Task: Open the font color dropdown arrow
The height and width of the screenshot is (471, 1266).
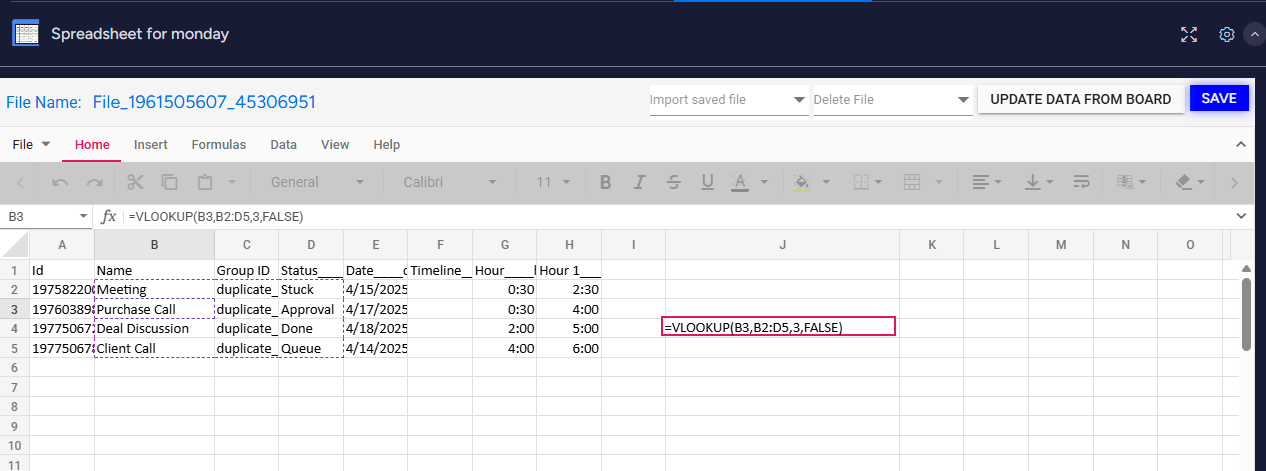Action: [765, 182]
